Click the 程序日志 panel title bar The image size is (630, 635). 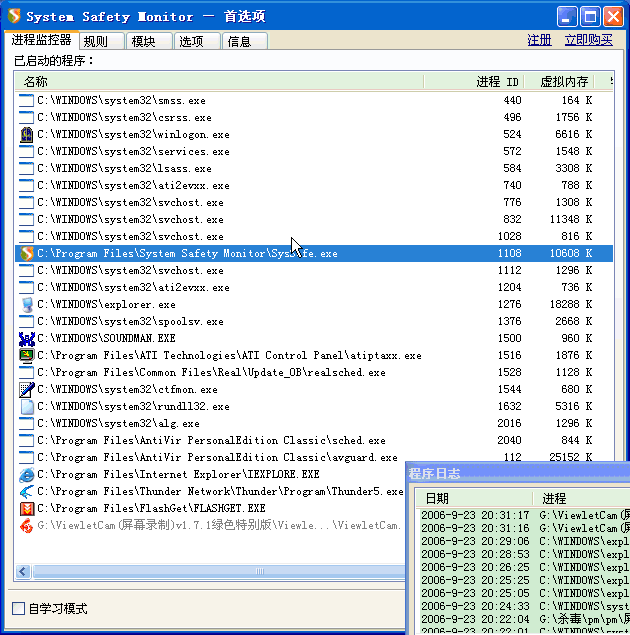pos(518,473)
